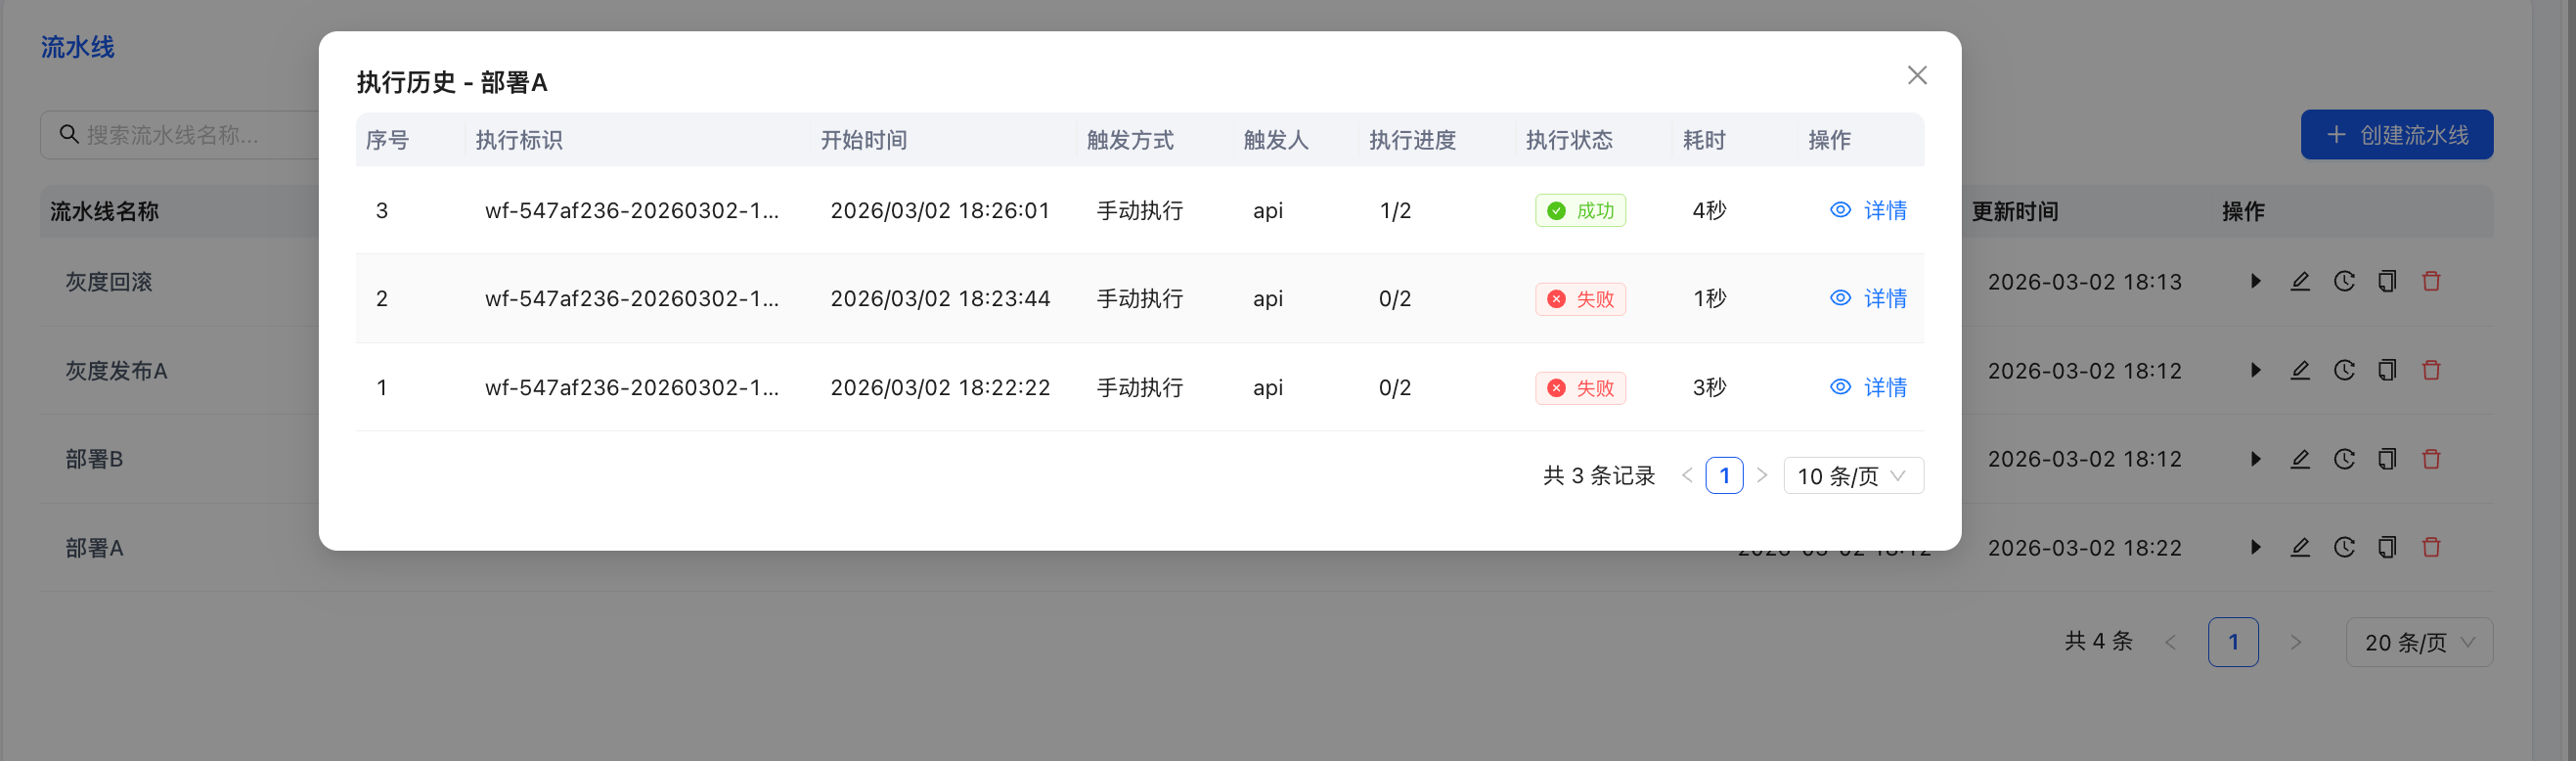Viewport: 2576px width, 761px height.
Task: Click the 创建流水线 button
Action: 2396,135
